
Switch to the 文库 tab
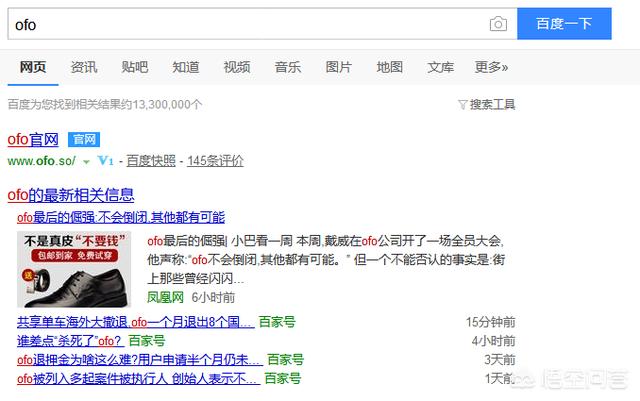(440, 67)
